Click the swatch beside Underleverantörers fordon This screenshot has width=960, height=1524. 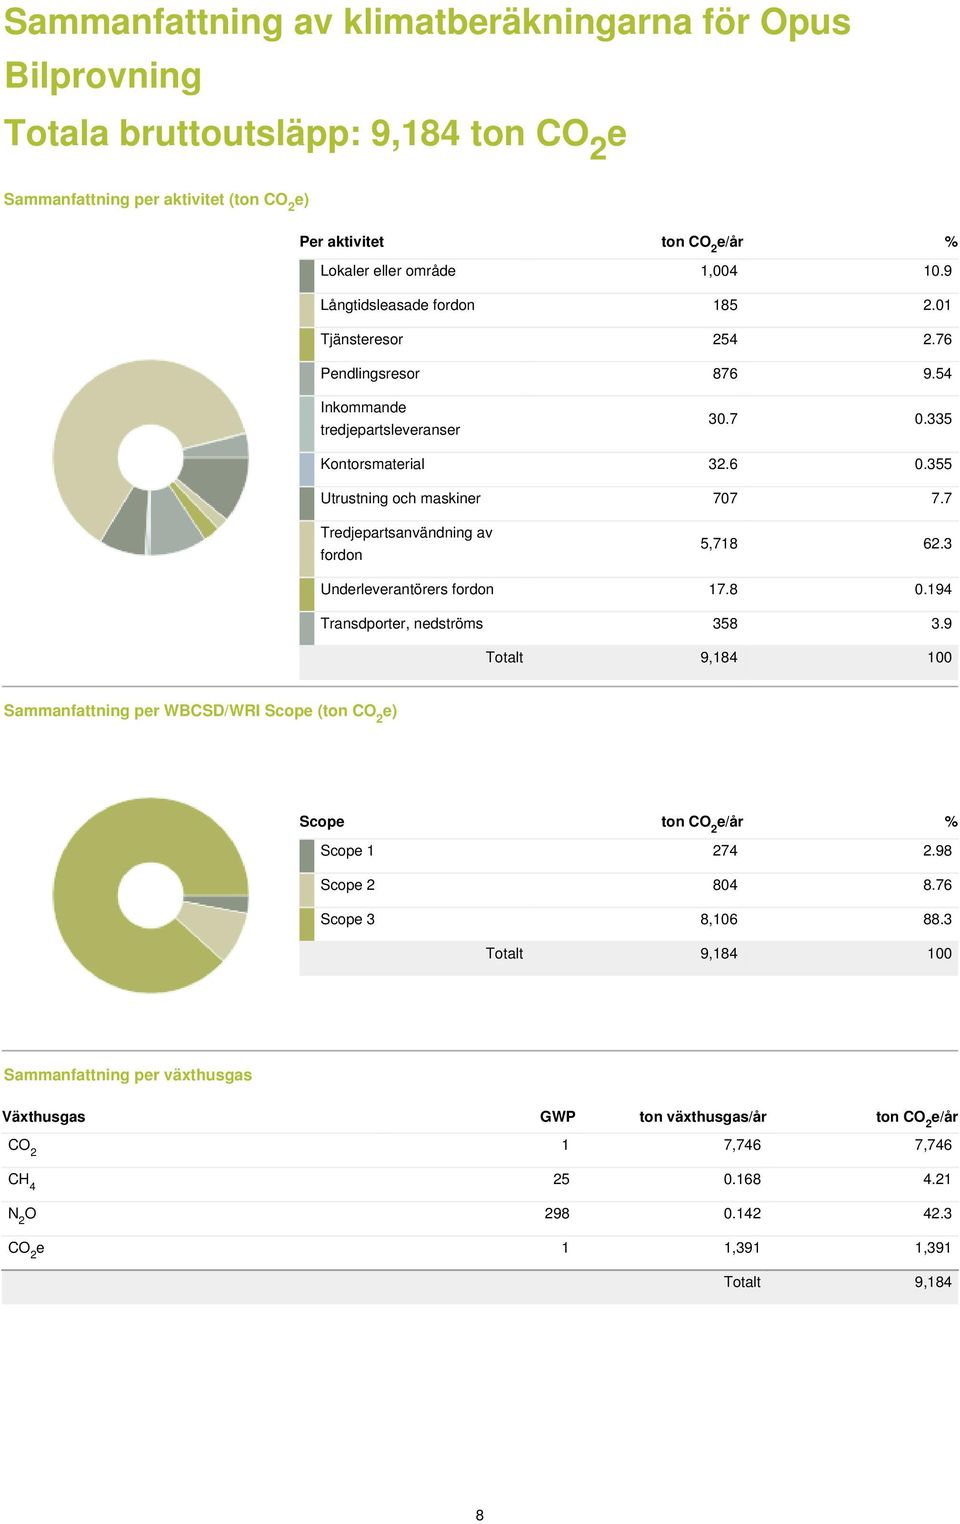click(307, 594)
